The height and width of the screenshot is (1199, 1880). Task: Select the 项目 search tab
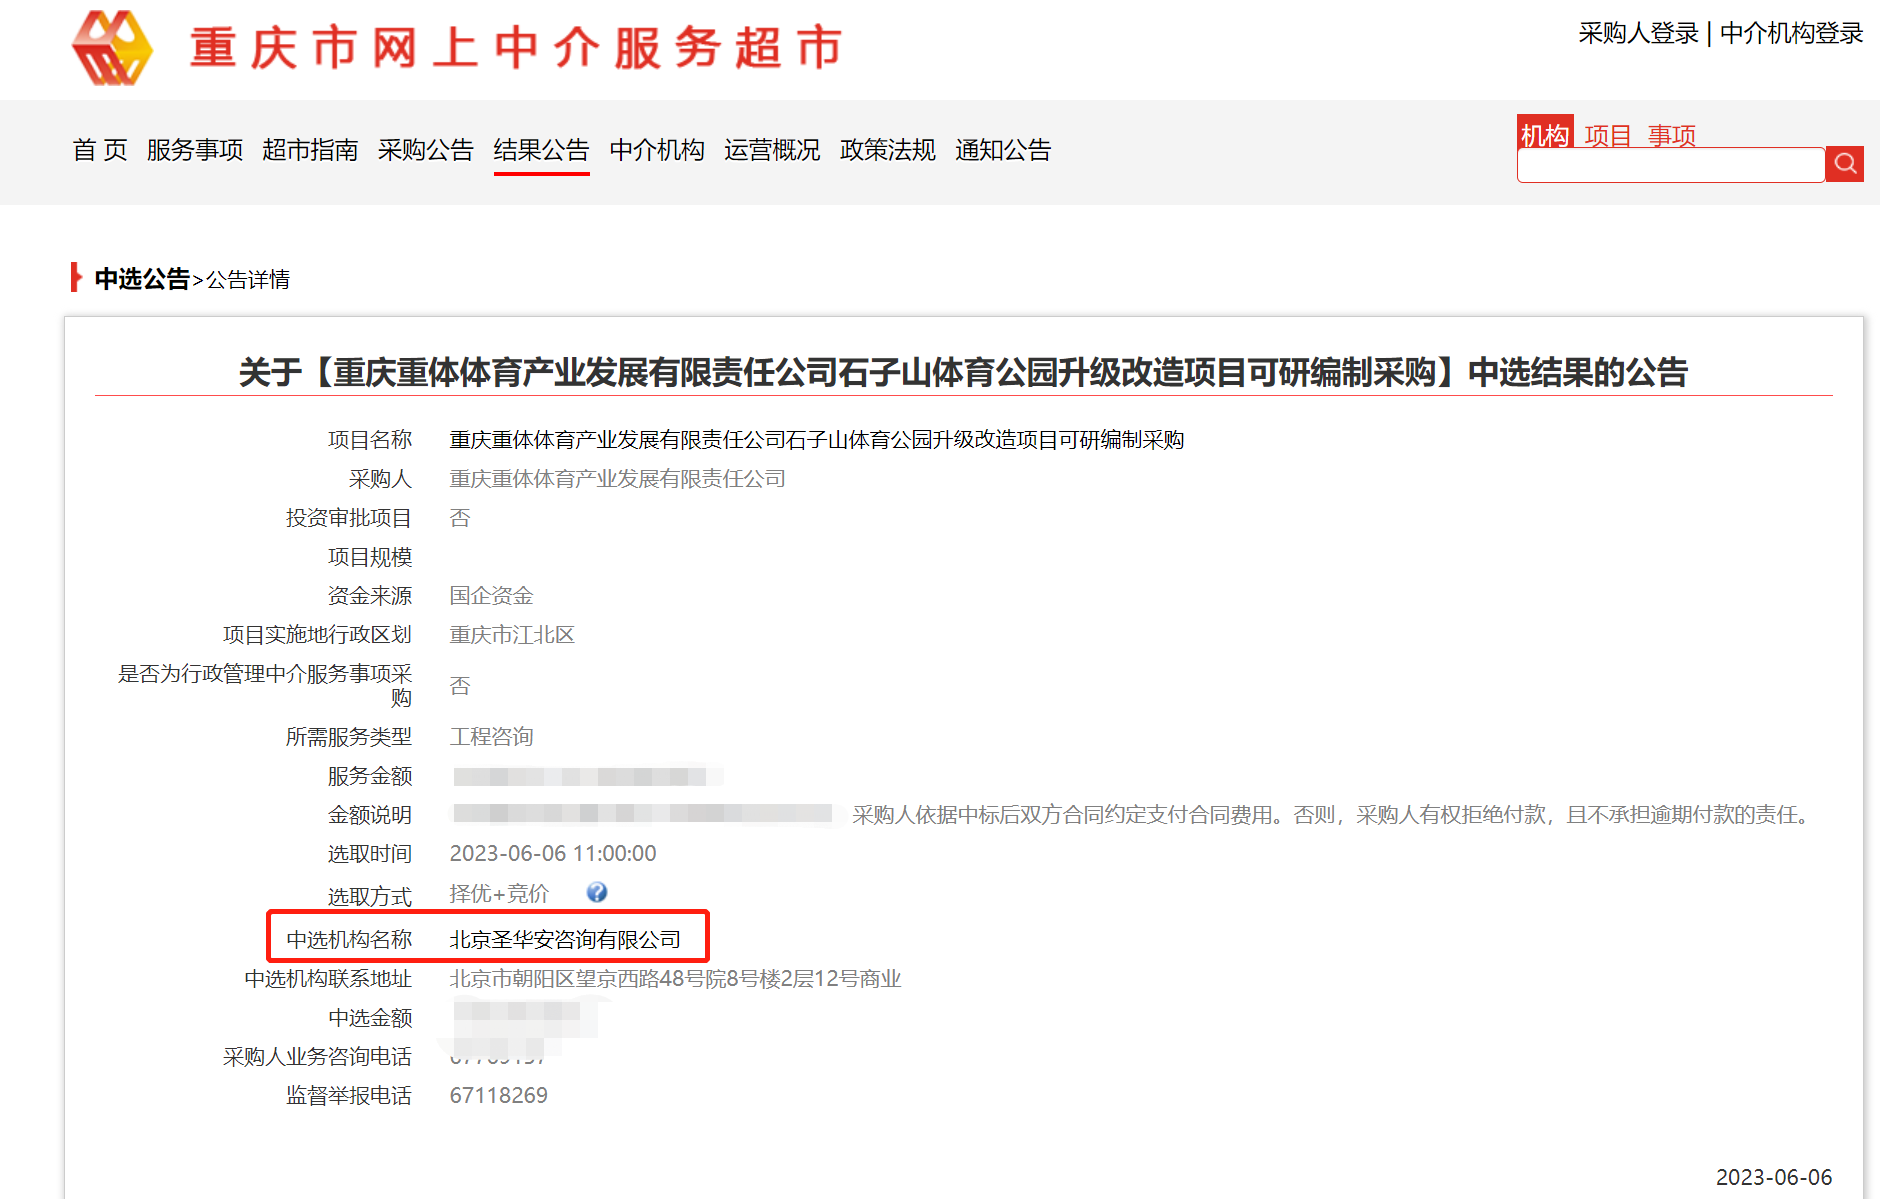1608,135
